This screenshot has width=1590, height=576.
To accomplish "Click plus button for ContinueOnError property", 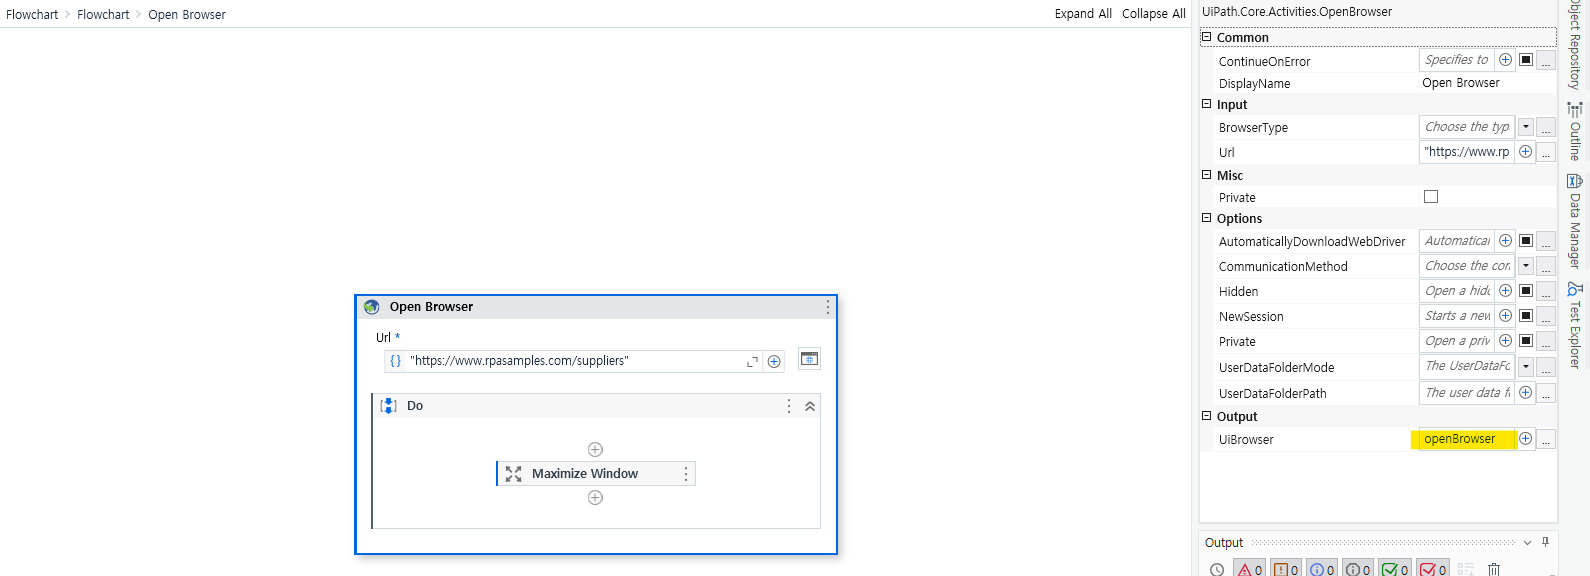I will tap(1505, 60).
